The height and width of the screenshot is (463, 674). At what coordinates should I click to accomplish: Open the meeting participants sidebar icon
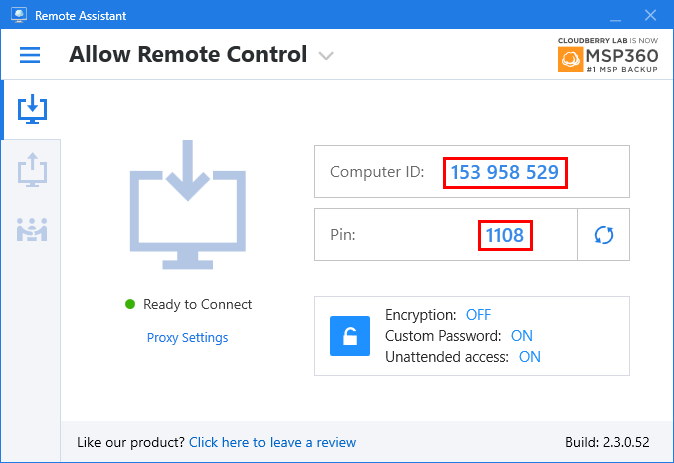point(32,229)
